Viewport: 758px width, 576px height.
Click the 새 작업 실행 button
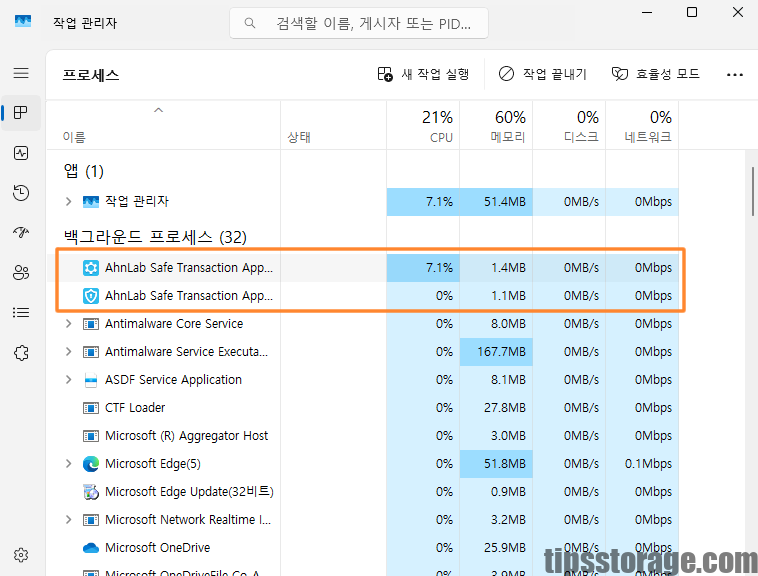(423, 74)
